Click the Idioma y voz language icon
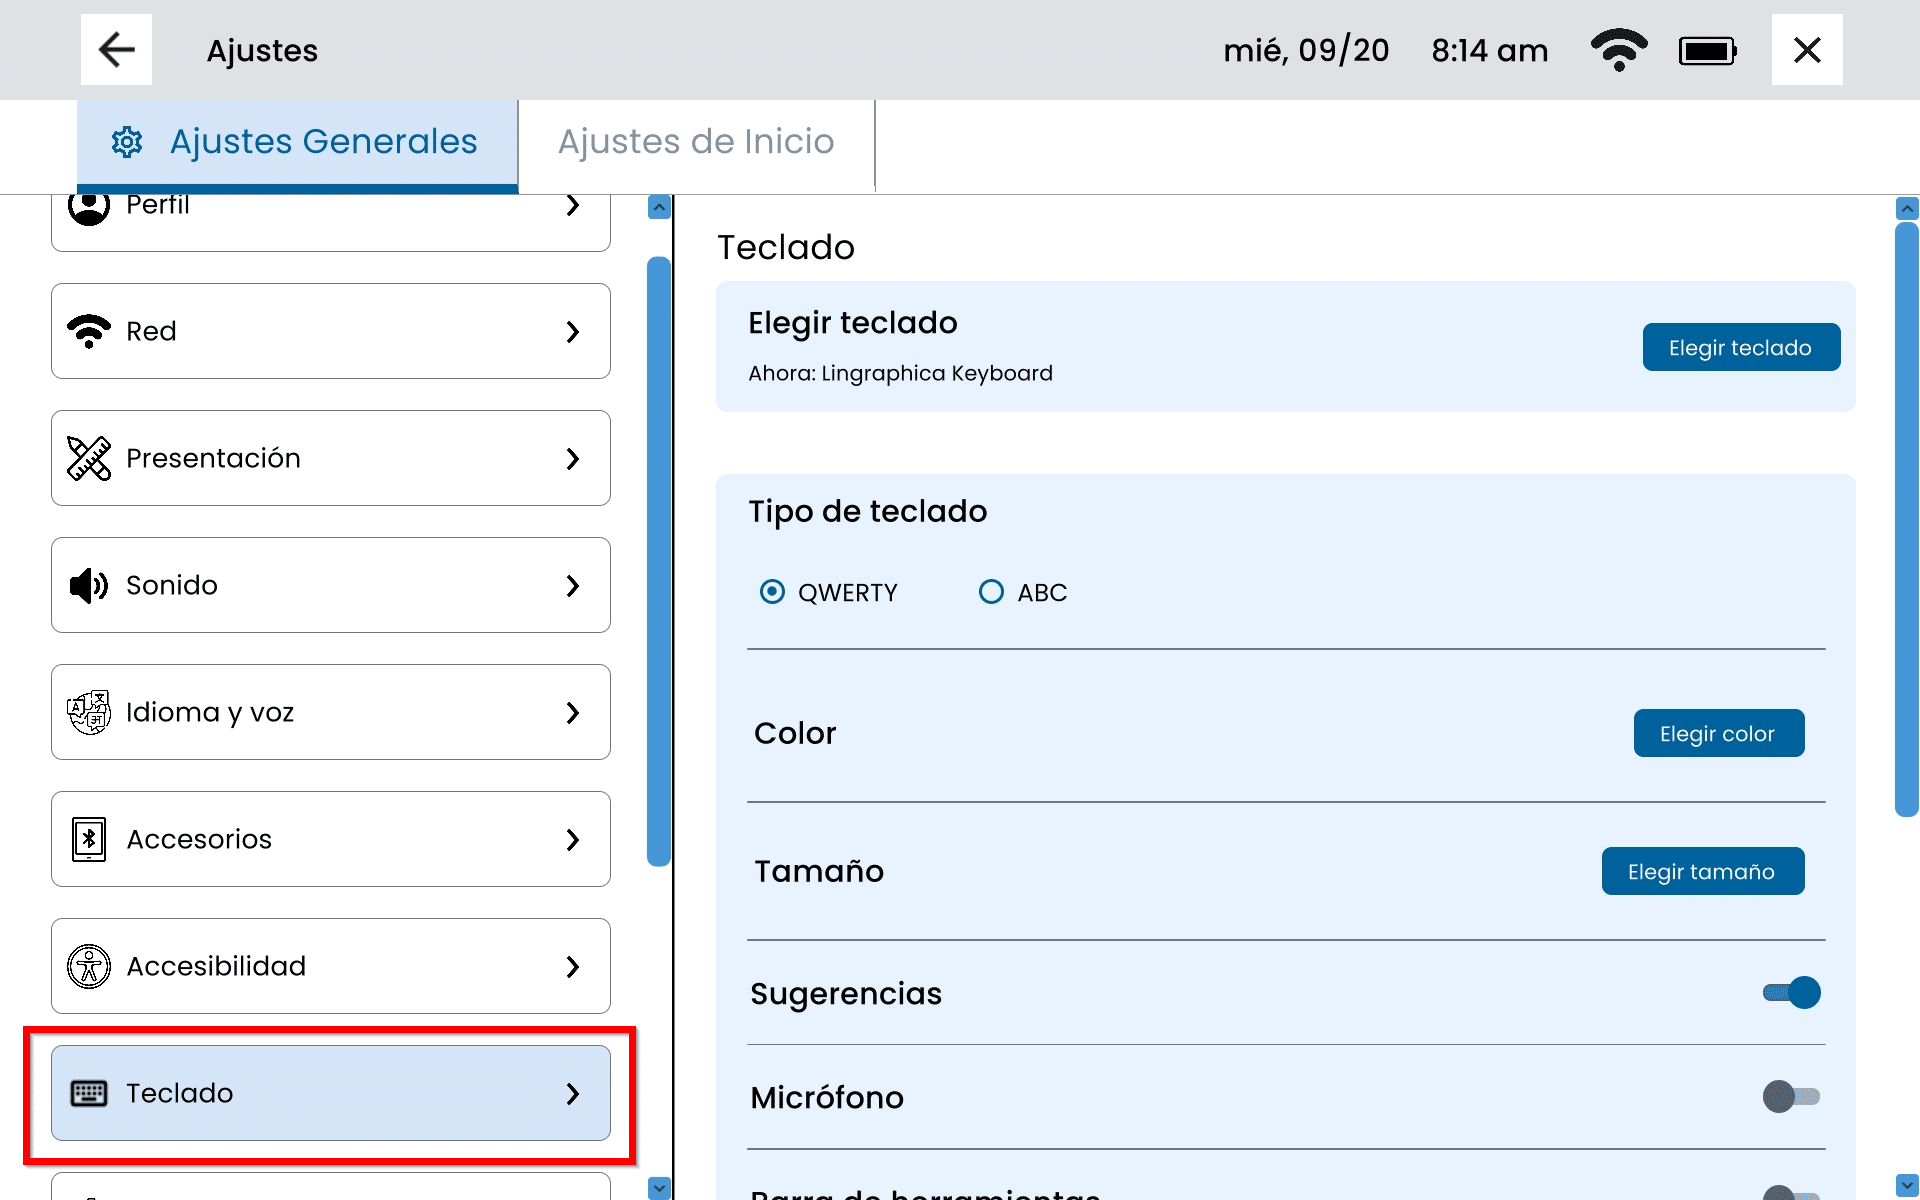The height and width of the screenshot is (1200, 1920). click(89, 712)
